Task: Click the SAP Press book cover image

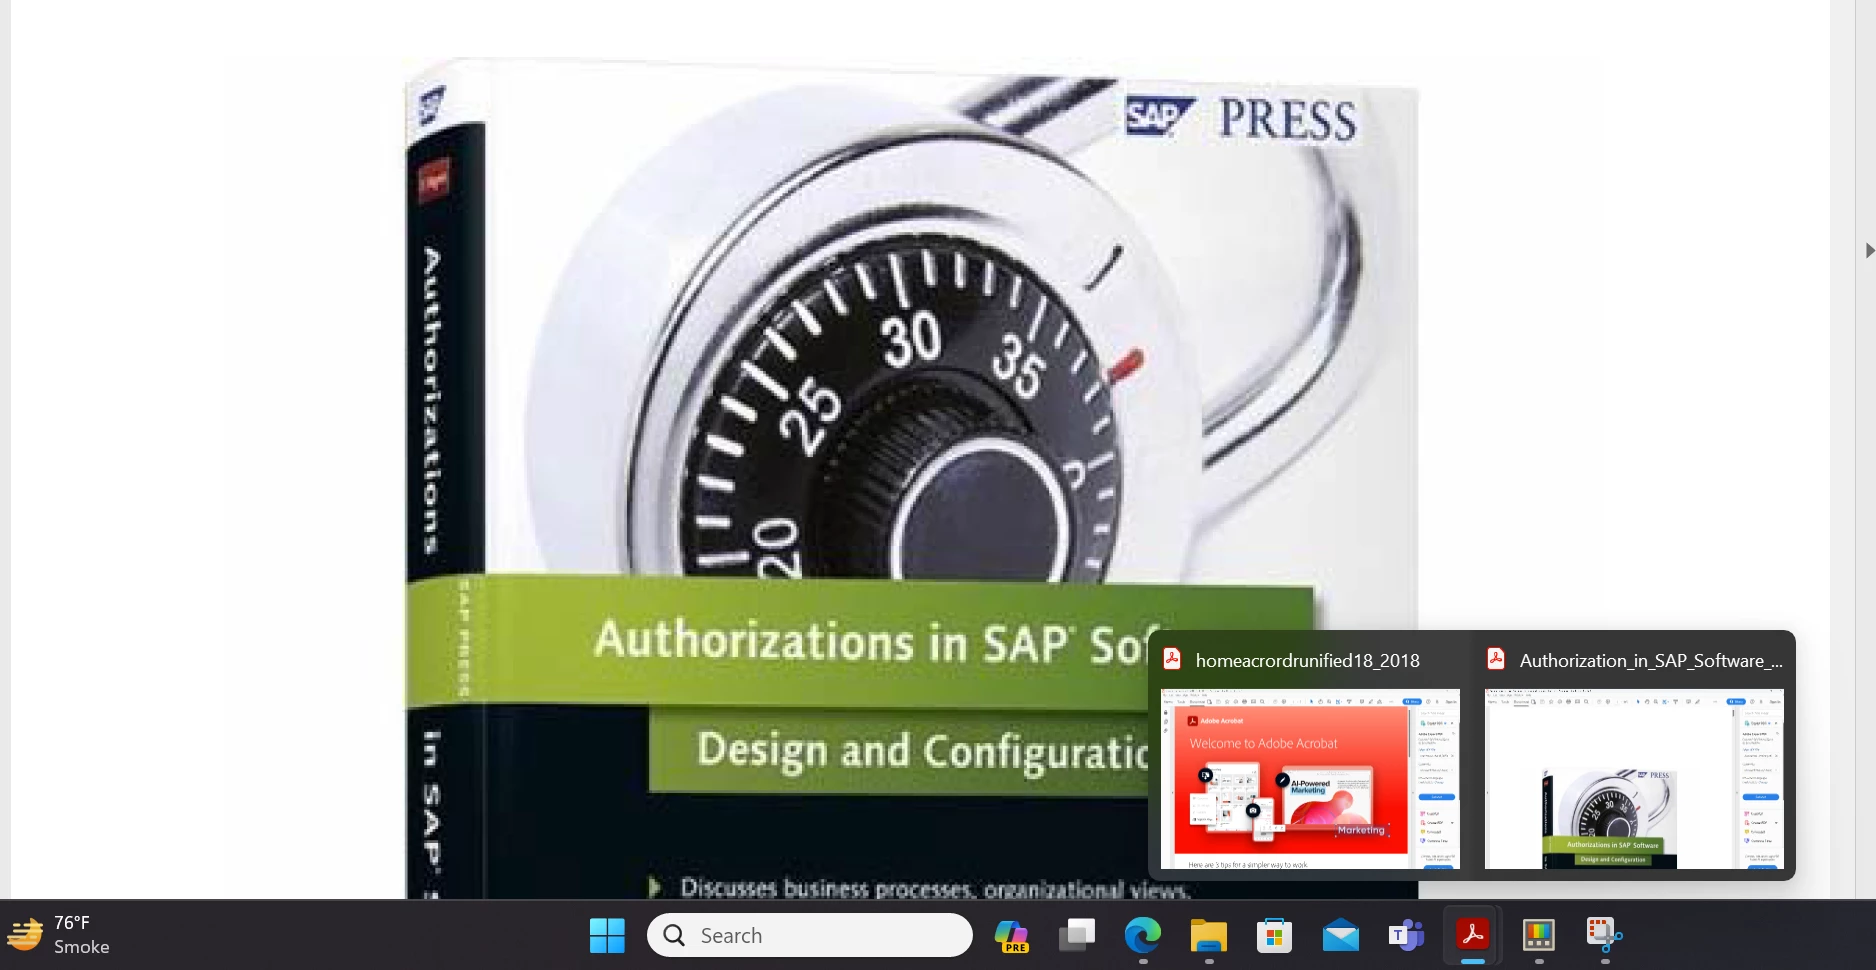Action: pos(912,478)
